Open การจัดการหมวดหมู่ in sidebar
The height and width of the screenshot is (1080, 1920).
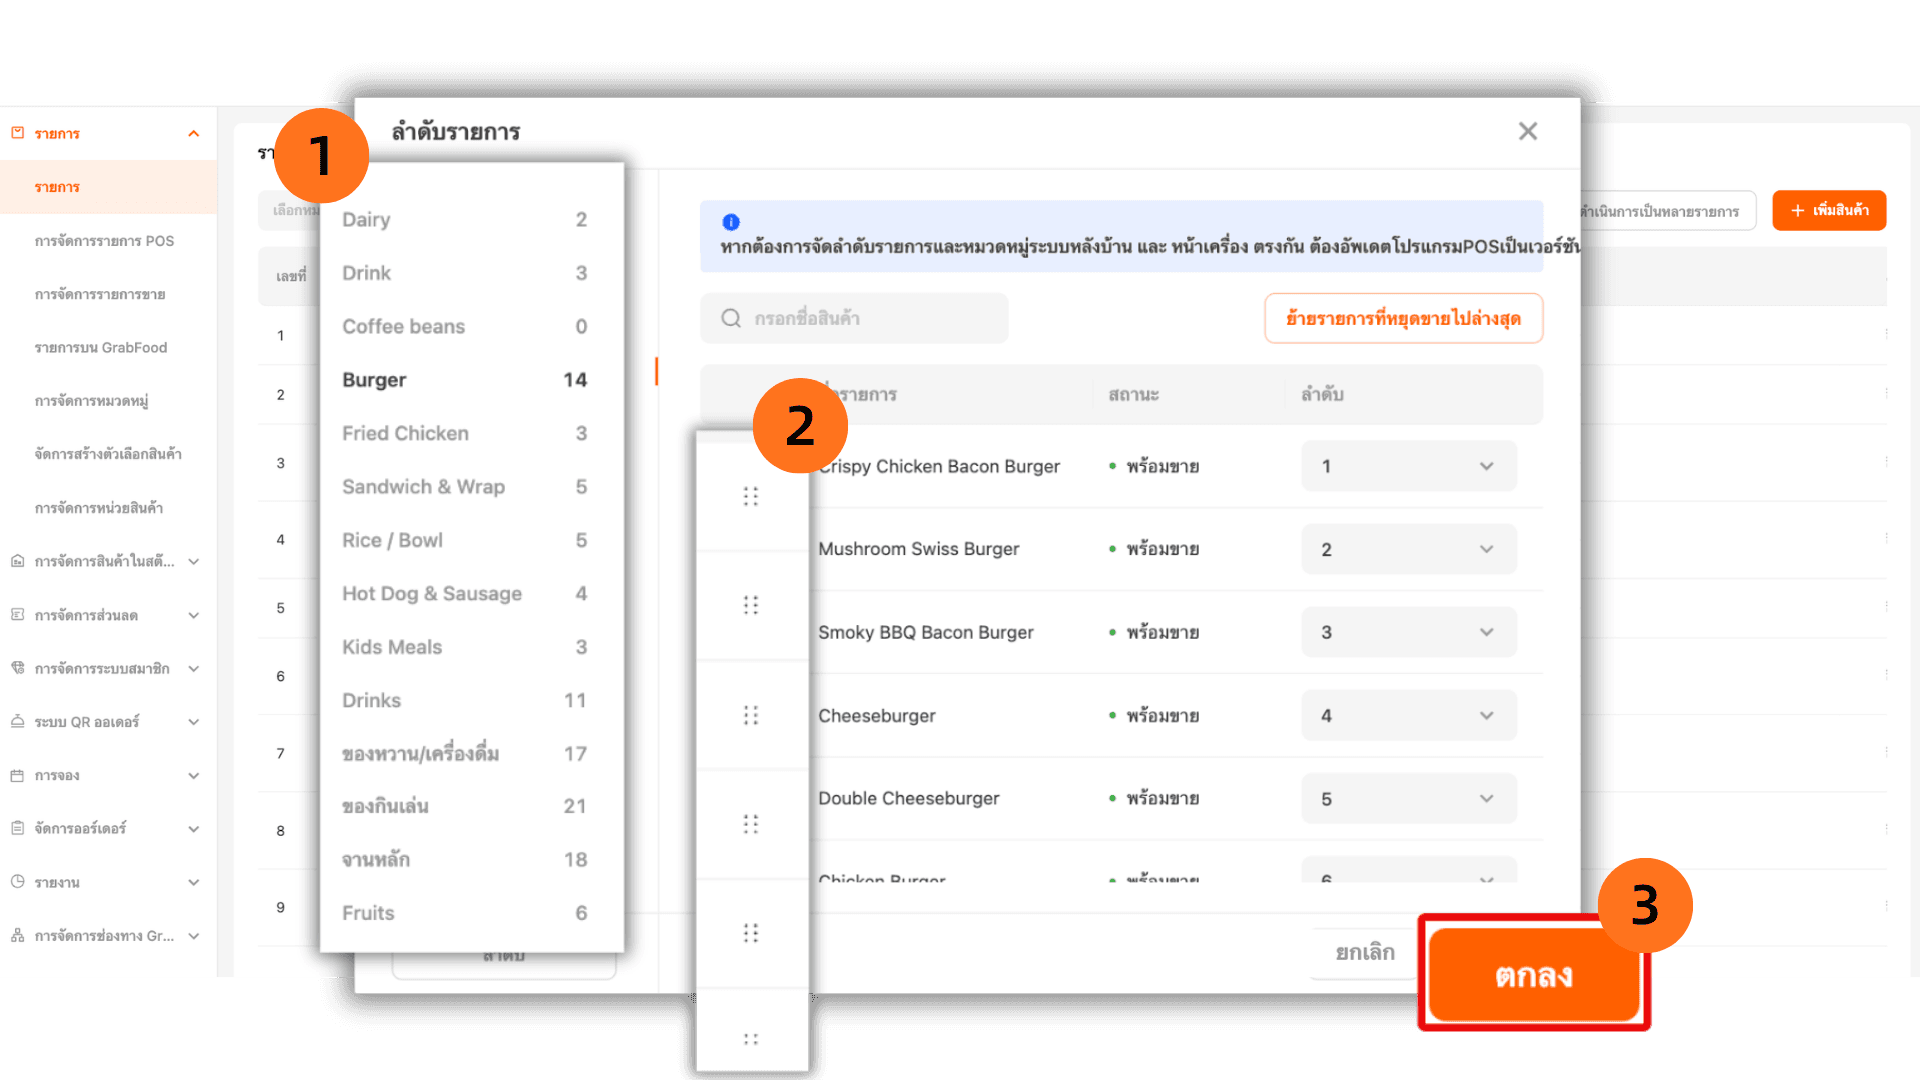point(91,401)
